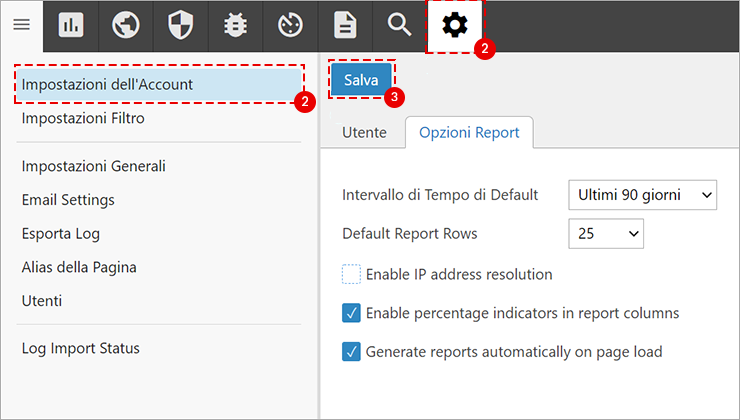This screenshot has height=420, width=740.
Task: Select the Opzioni Report tab
Action: coord(469,133)
